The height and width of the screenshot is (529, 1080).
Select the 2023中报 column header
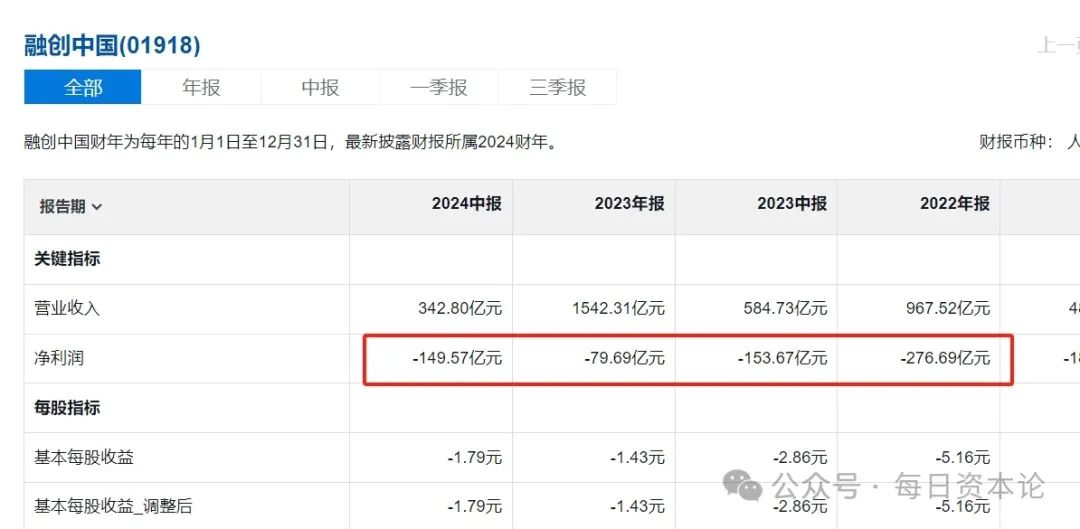[792, 204]
